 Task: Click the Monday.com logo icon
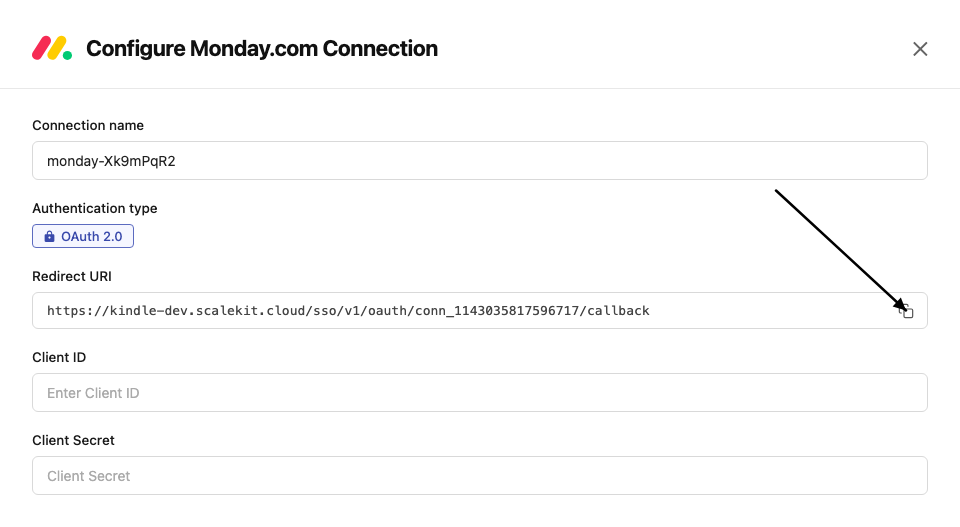[x=52, y=48]
